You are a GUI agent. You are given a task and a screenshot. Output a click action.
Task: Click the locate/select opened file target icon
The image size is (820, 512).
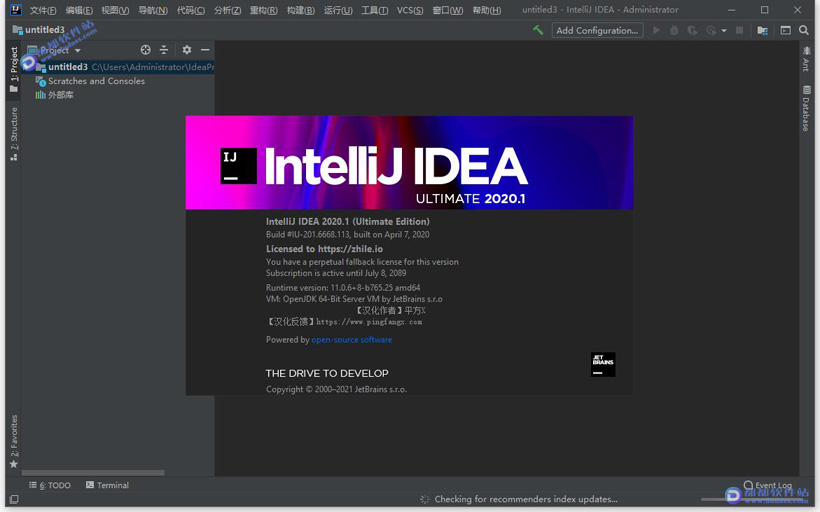[x=145, y=50]
